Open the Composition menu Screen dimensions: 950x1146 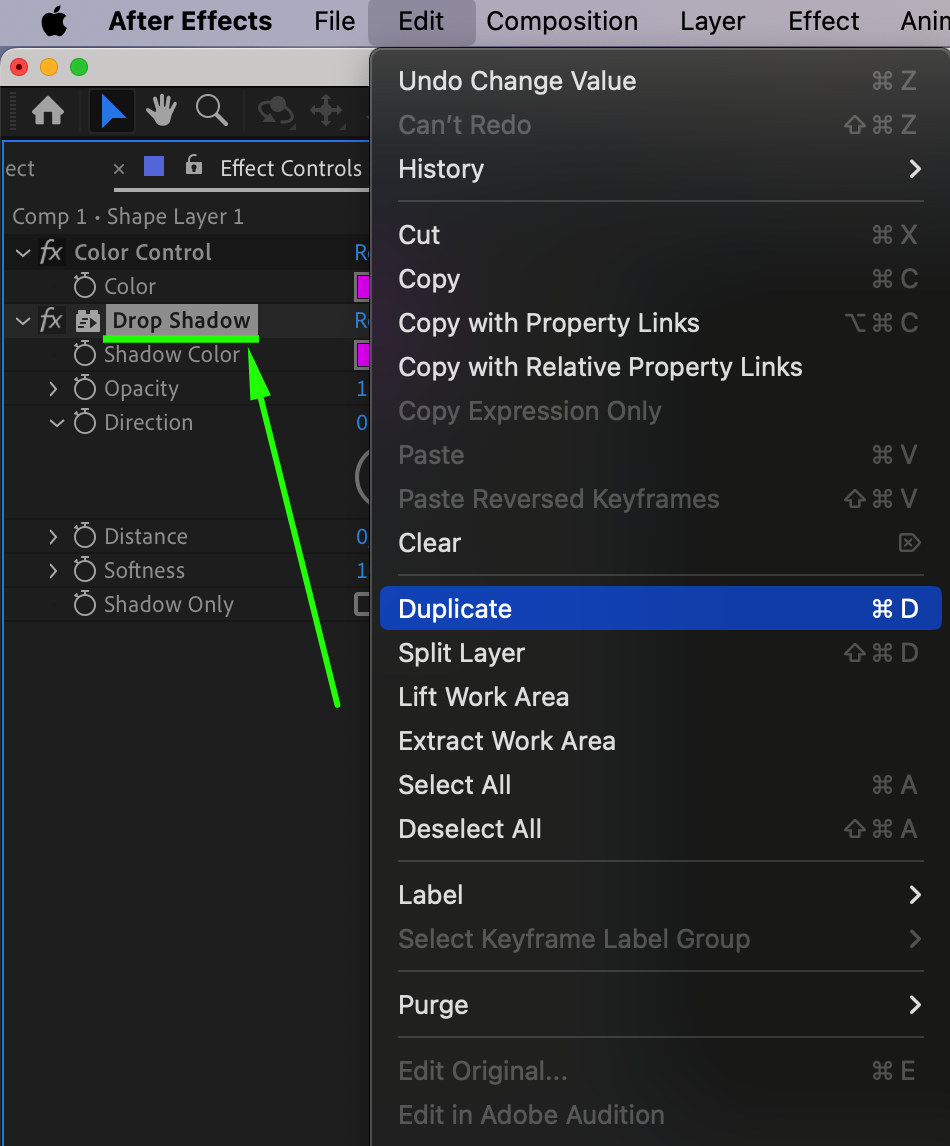click(x=562, y=21)
